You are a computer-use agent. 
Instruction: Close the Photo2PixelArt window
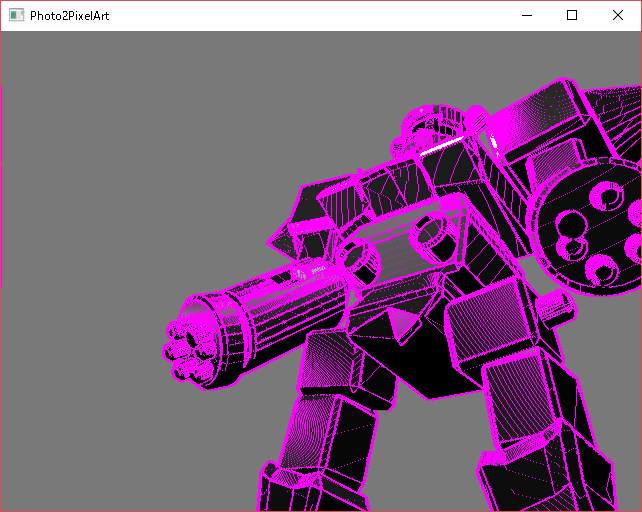pos(618,16)
